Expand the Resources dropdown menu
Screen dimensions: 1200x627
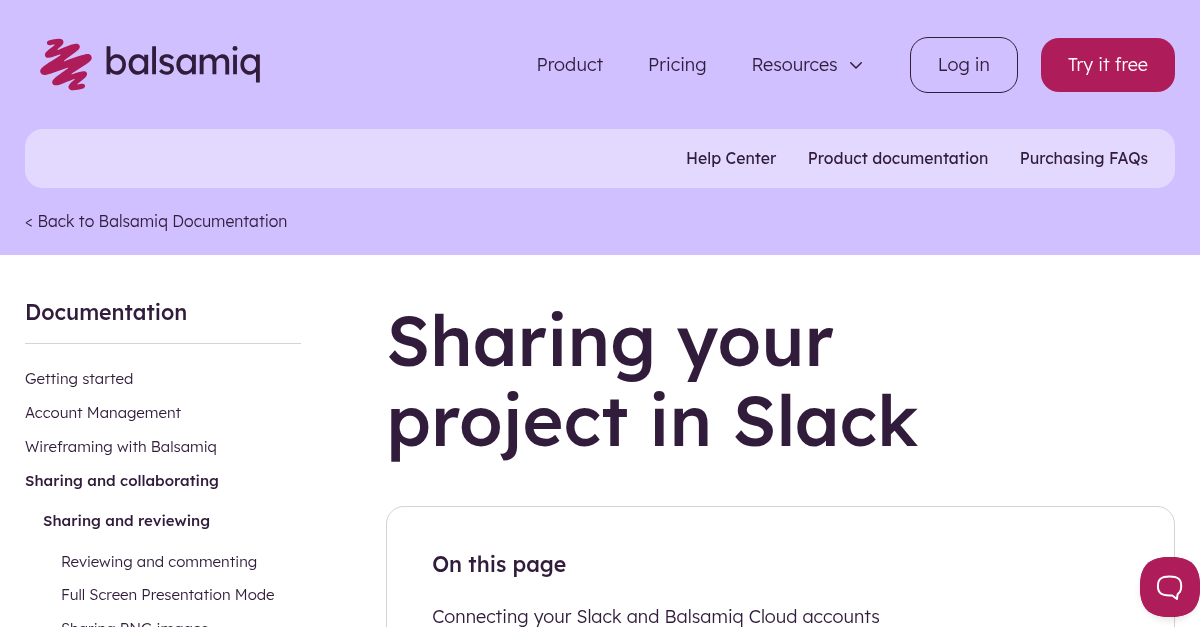click(x=806, y=64)
